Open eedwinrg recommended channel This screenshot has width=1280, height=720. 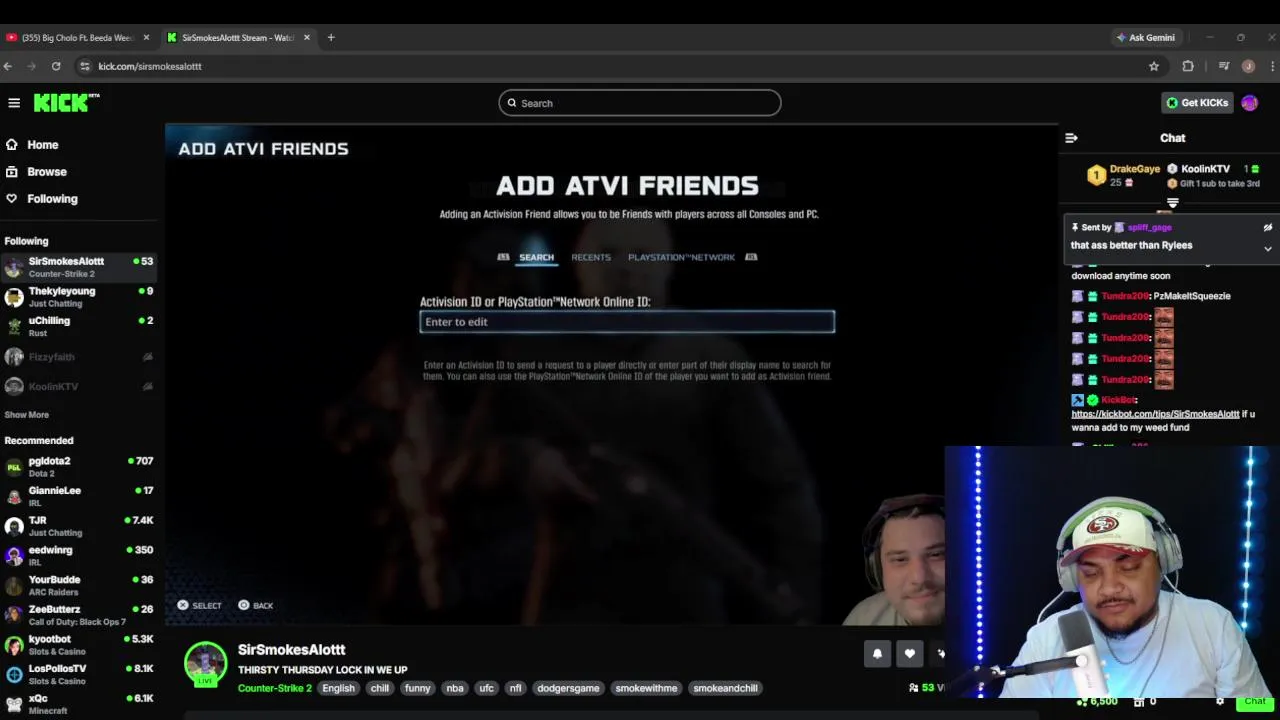click(x=80, y=555)
